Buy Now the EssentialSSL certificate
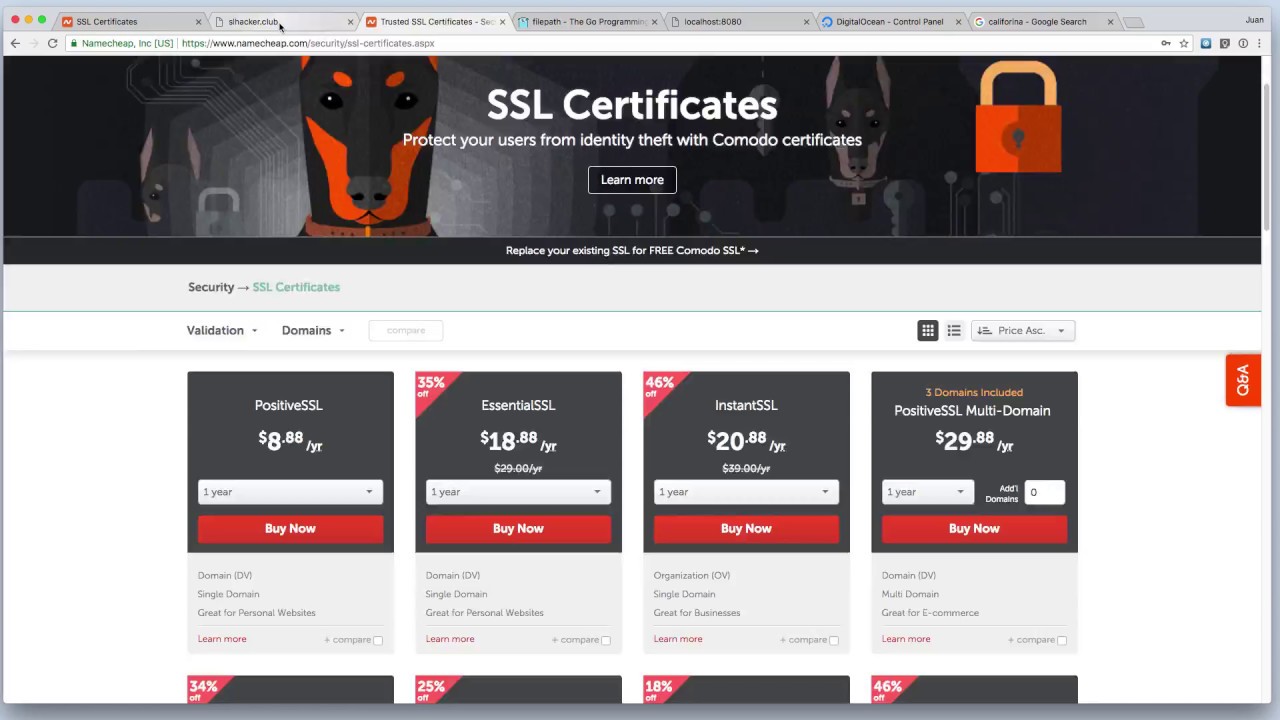The height and width of the screenshot is (720, 1280). pos(518,529)
